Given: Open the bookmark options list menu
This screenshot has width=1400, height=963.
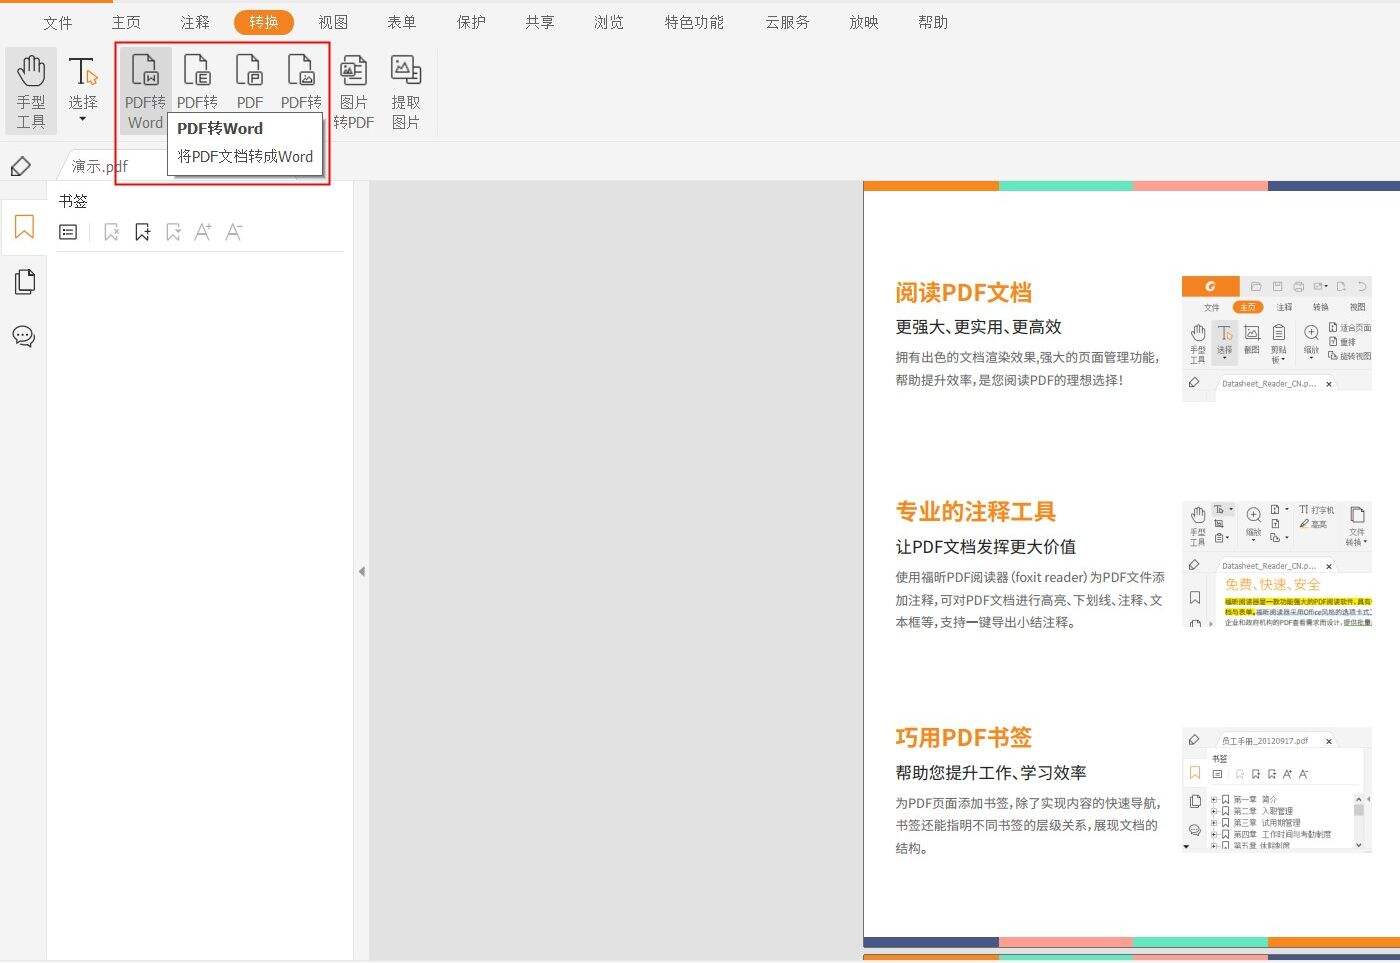Looking at the screenshot, I should pyautogui.click(x=68, y=231).
